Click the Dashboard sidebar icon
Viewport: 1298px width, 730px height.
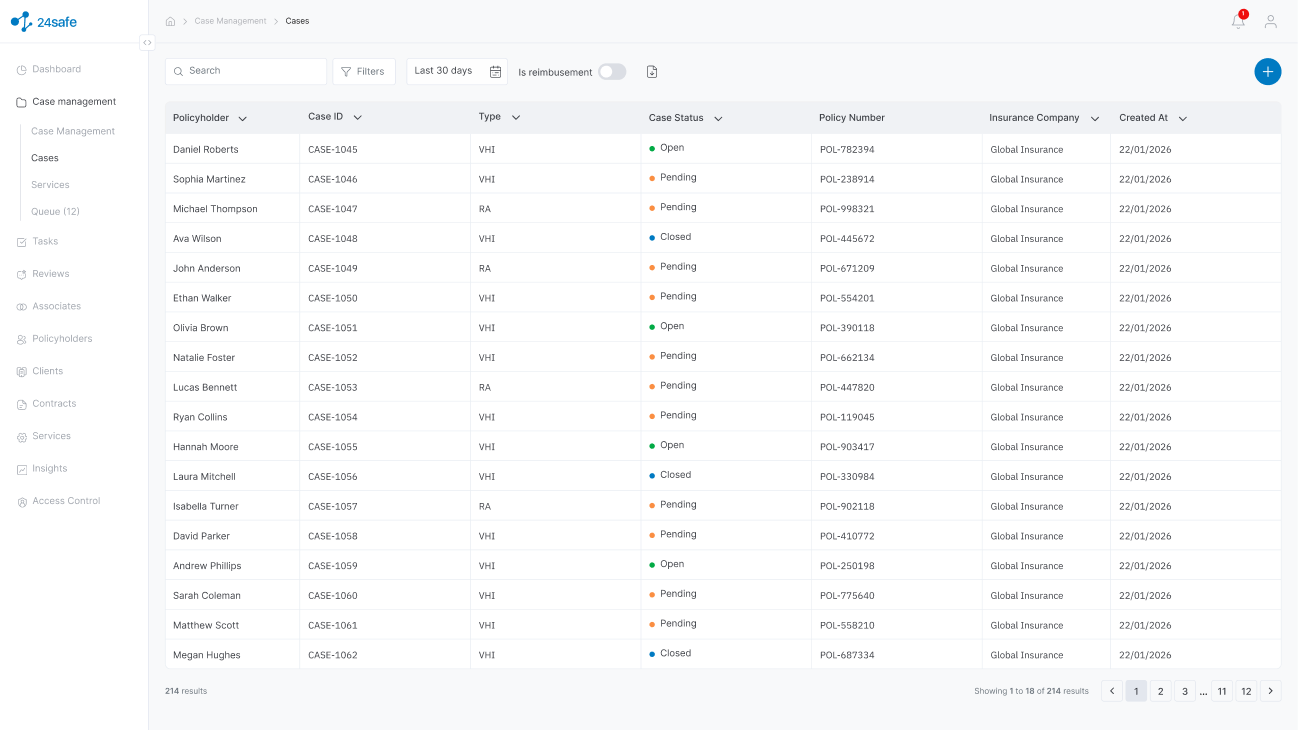coord(22,70)
